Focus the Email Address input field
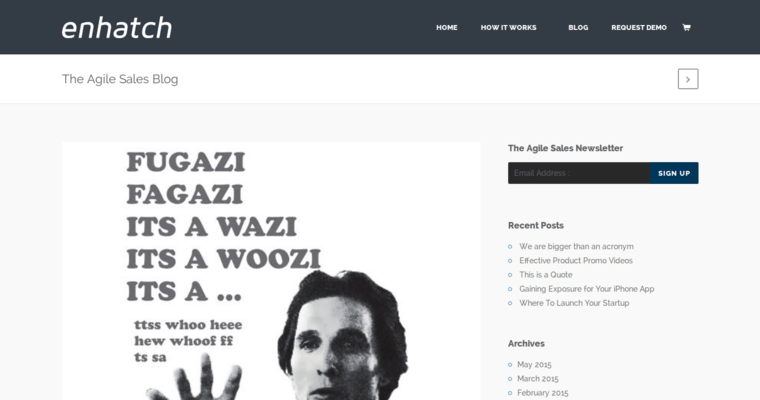The image size is (760, 400). click(x=579, y=173)
